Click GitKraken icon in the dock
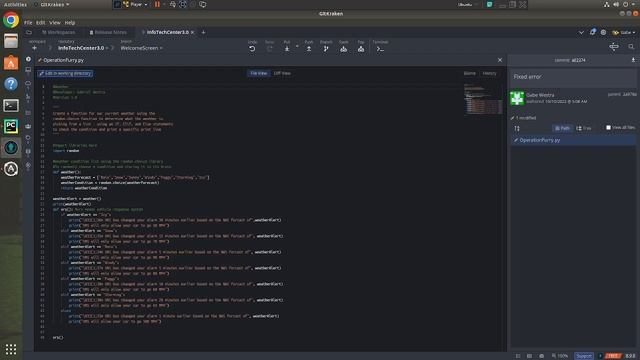The image size is (640, 360). pos(11,147)
